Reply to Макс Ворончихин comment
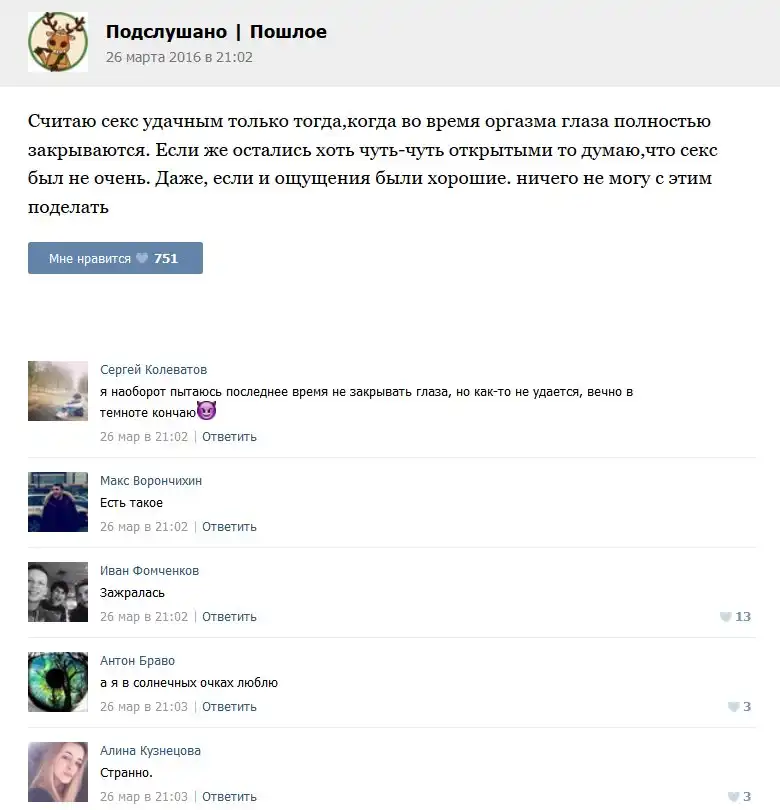 (x=229, y=526)
